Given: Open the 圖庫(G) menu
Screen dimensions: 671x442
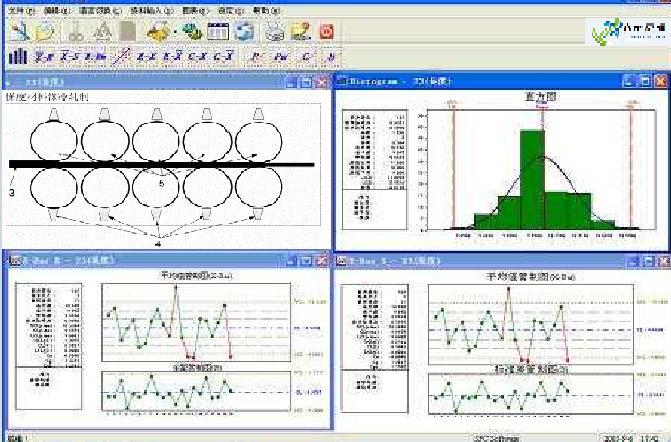Looking at the screenshot, I should click(195, 11).
